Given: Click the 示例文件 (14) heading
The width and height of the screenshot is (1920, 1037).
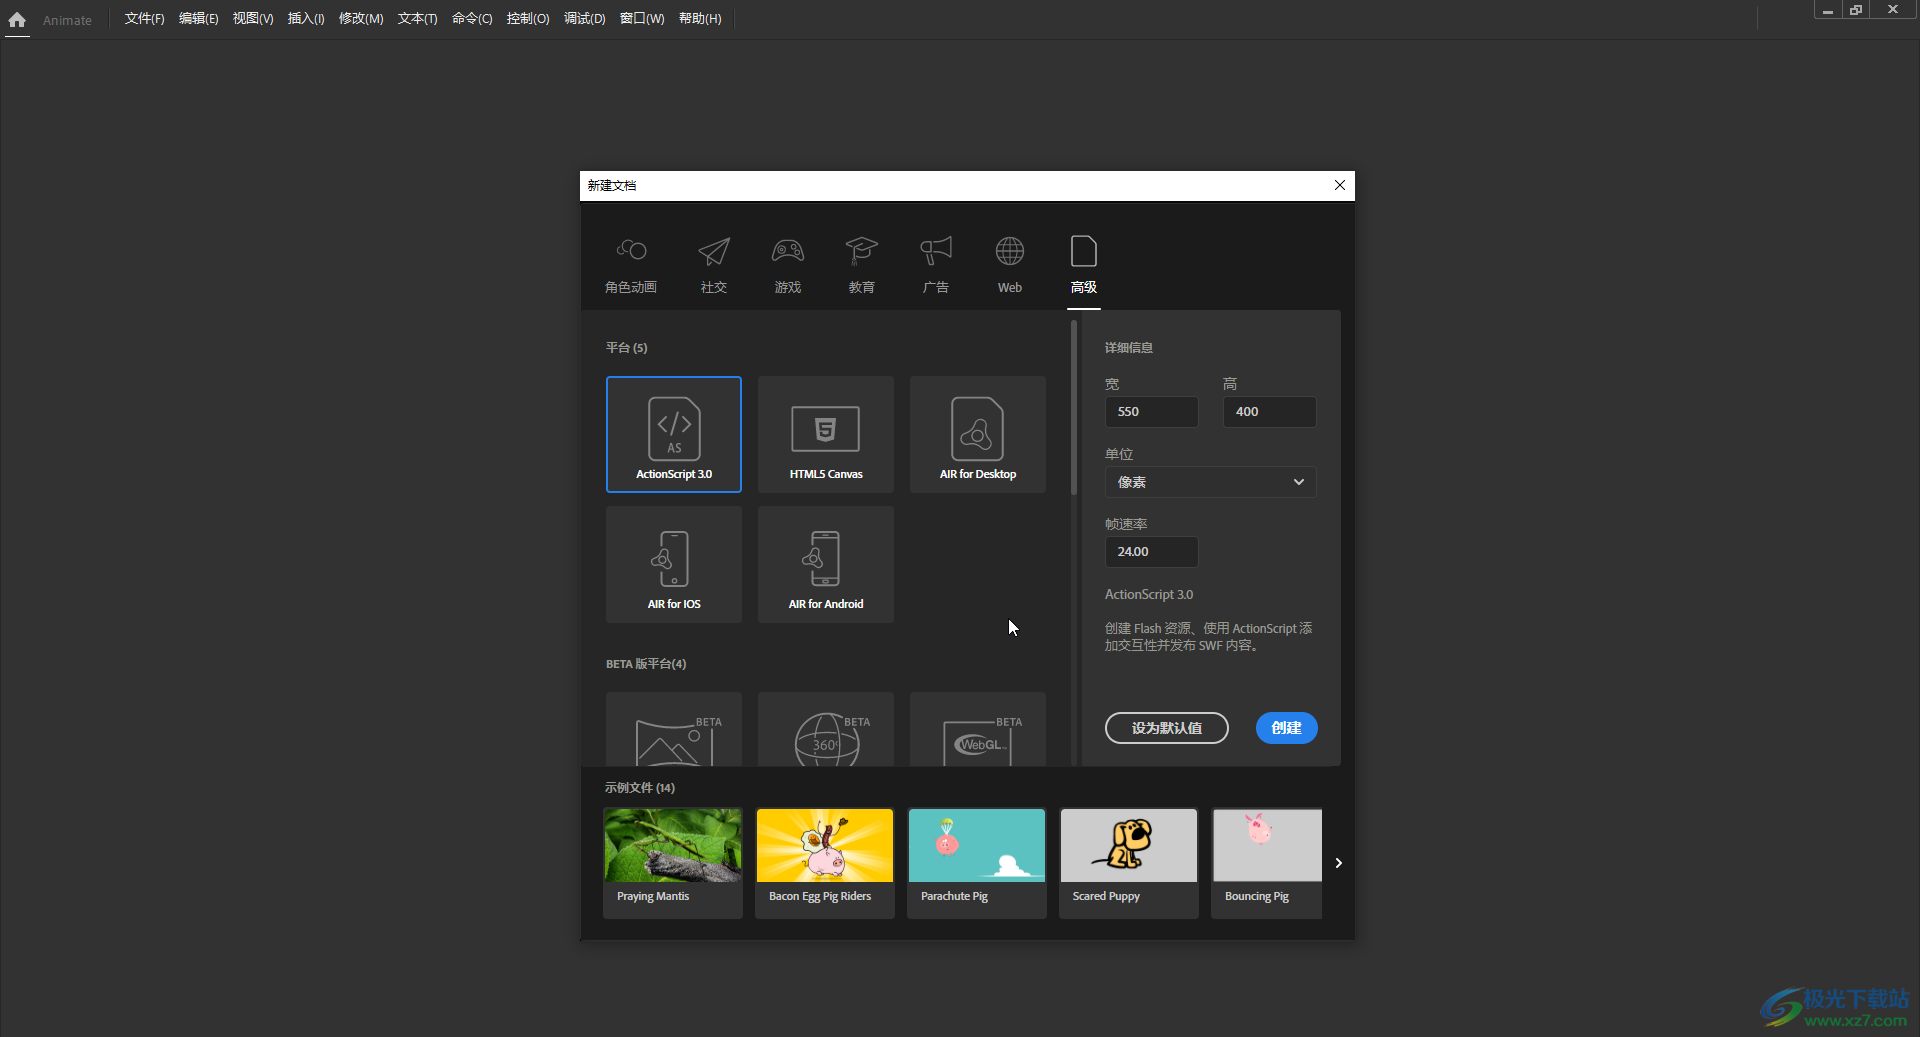Looking at the screenshot, I should tap(640, 788).
